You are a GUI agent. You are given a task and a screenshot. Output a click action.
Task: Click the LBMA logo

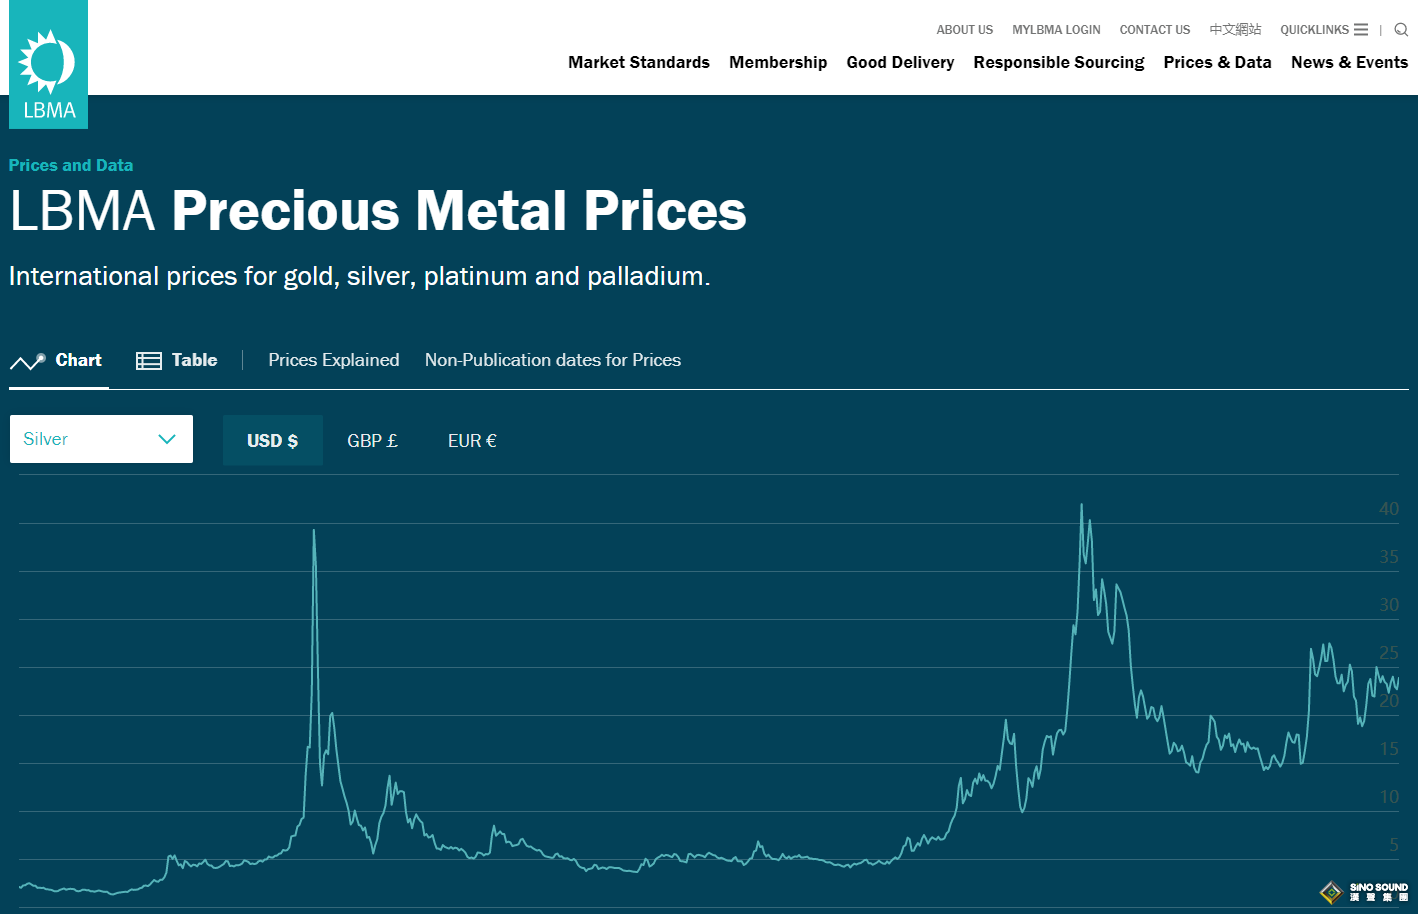(x=48, y=64)
